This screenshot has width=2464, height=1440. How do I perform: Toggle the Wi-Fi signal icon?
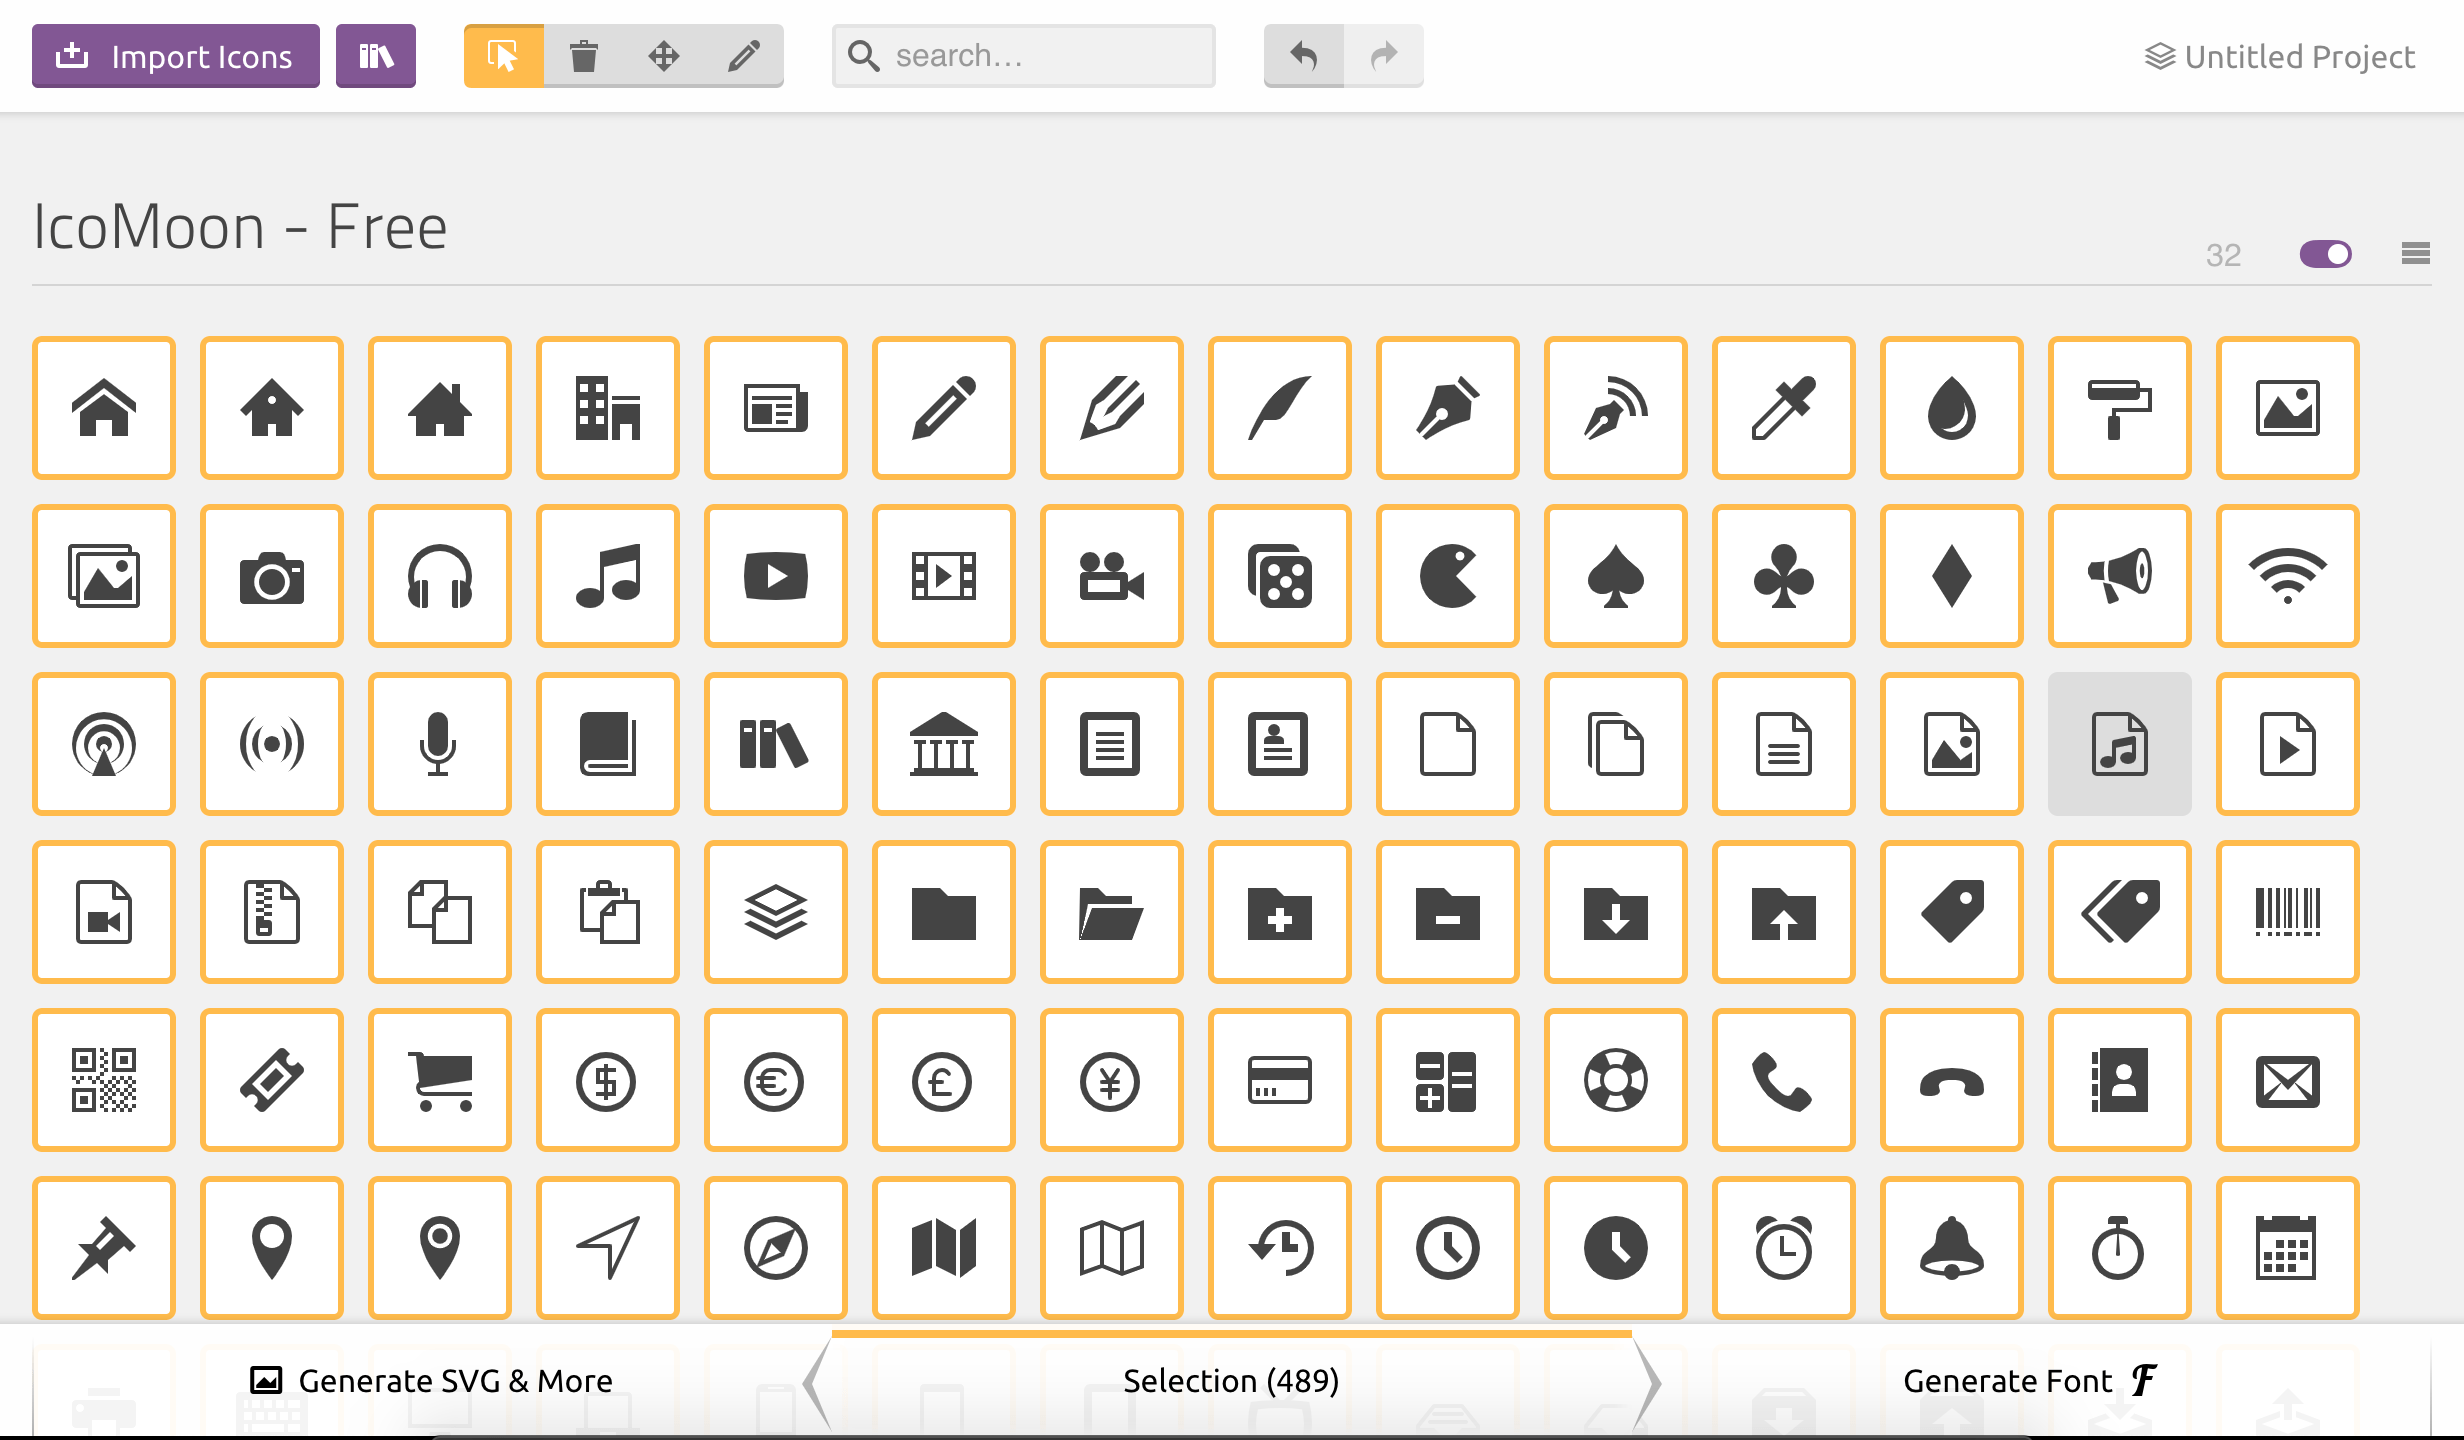2288,576
